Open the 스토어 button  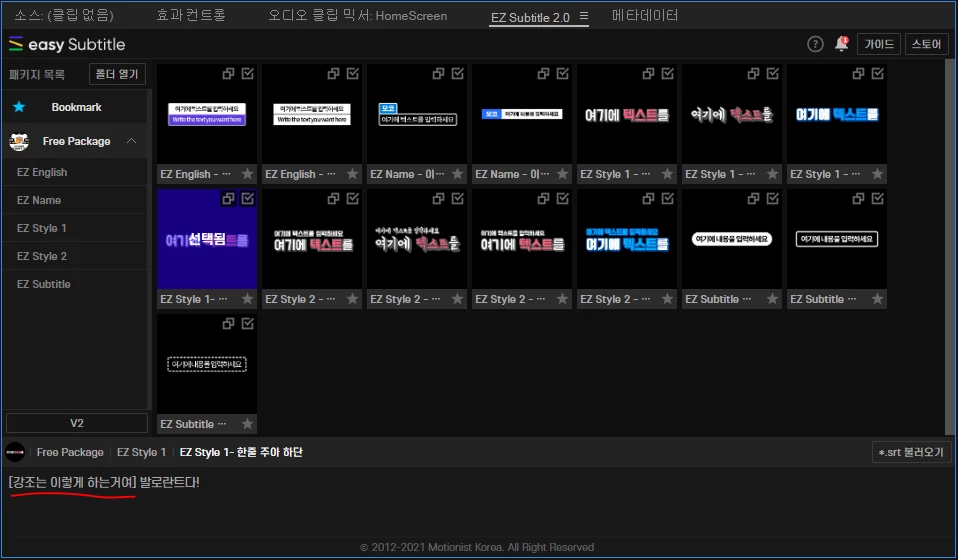[926, 44]
